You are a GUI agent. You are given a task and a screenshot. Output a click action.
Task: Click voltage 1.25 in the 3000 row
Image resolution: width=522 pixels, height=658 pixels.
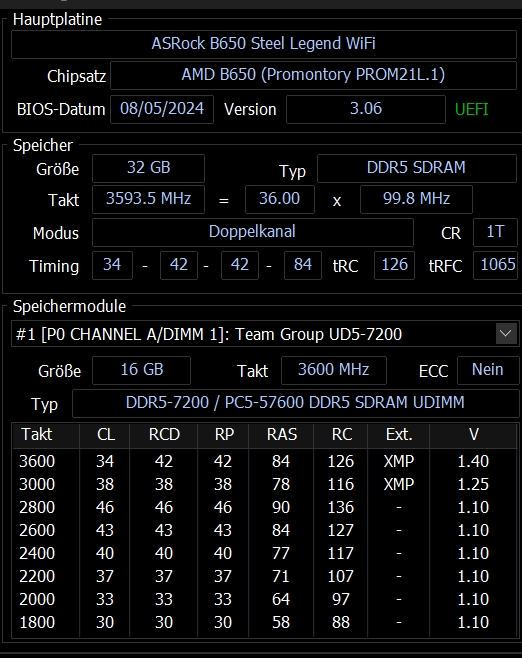coord(473,485)
